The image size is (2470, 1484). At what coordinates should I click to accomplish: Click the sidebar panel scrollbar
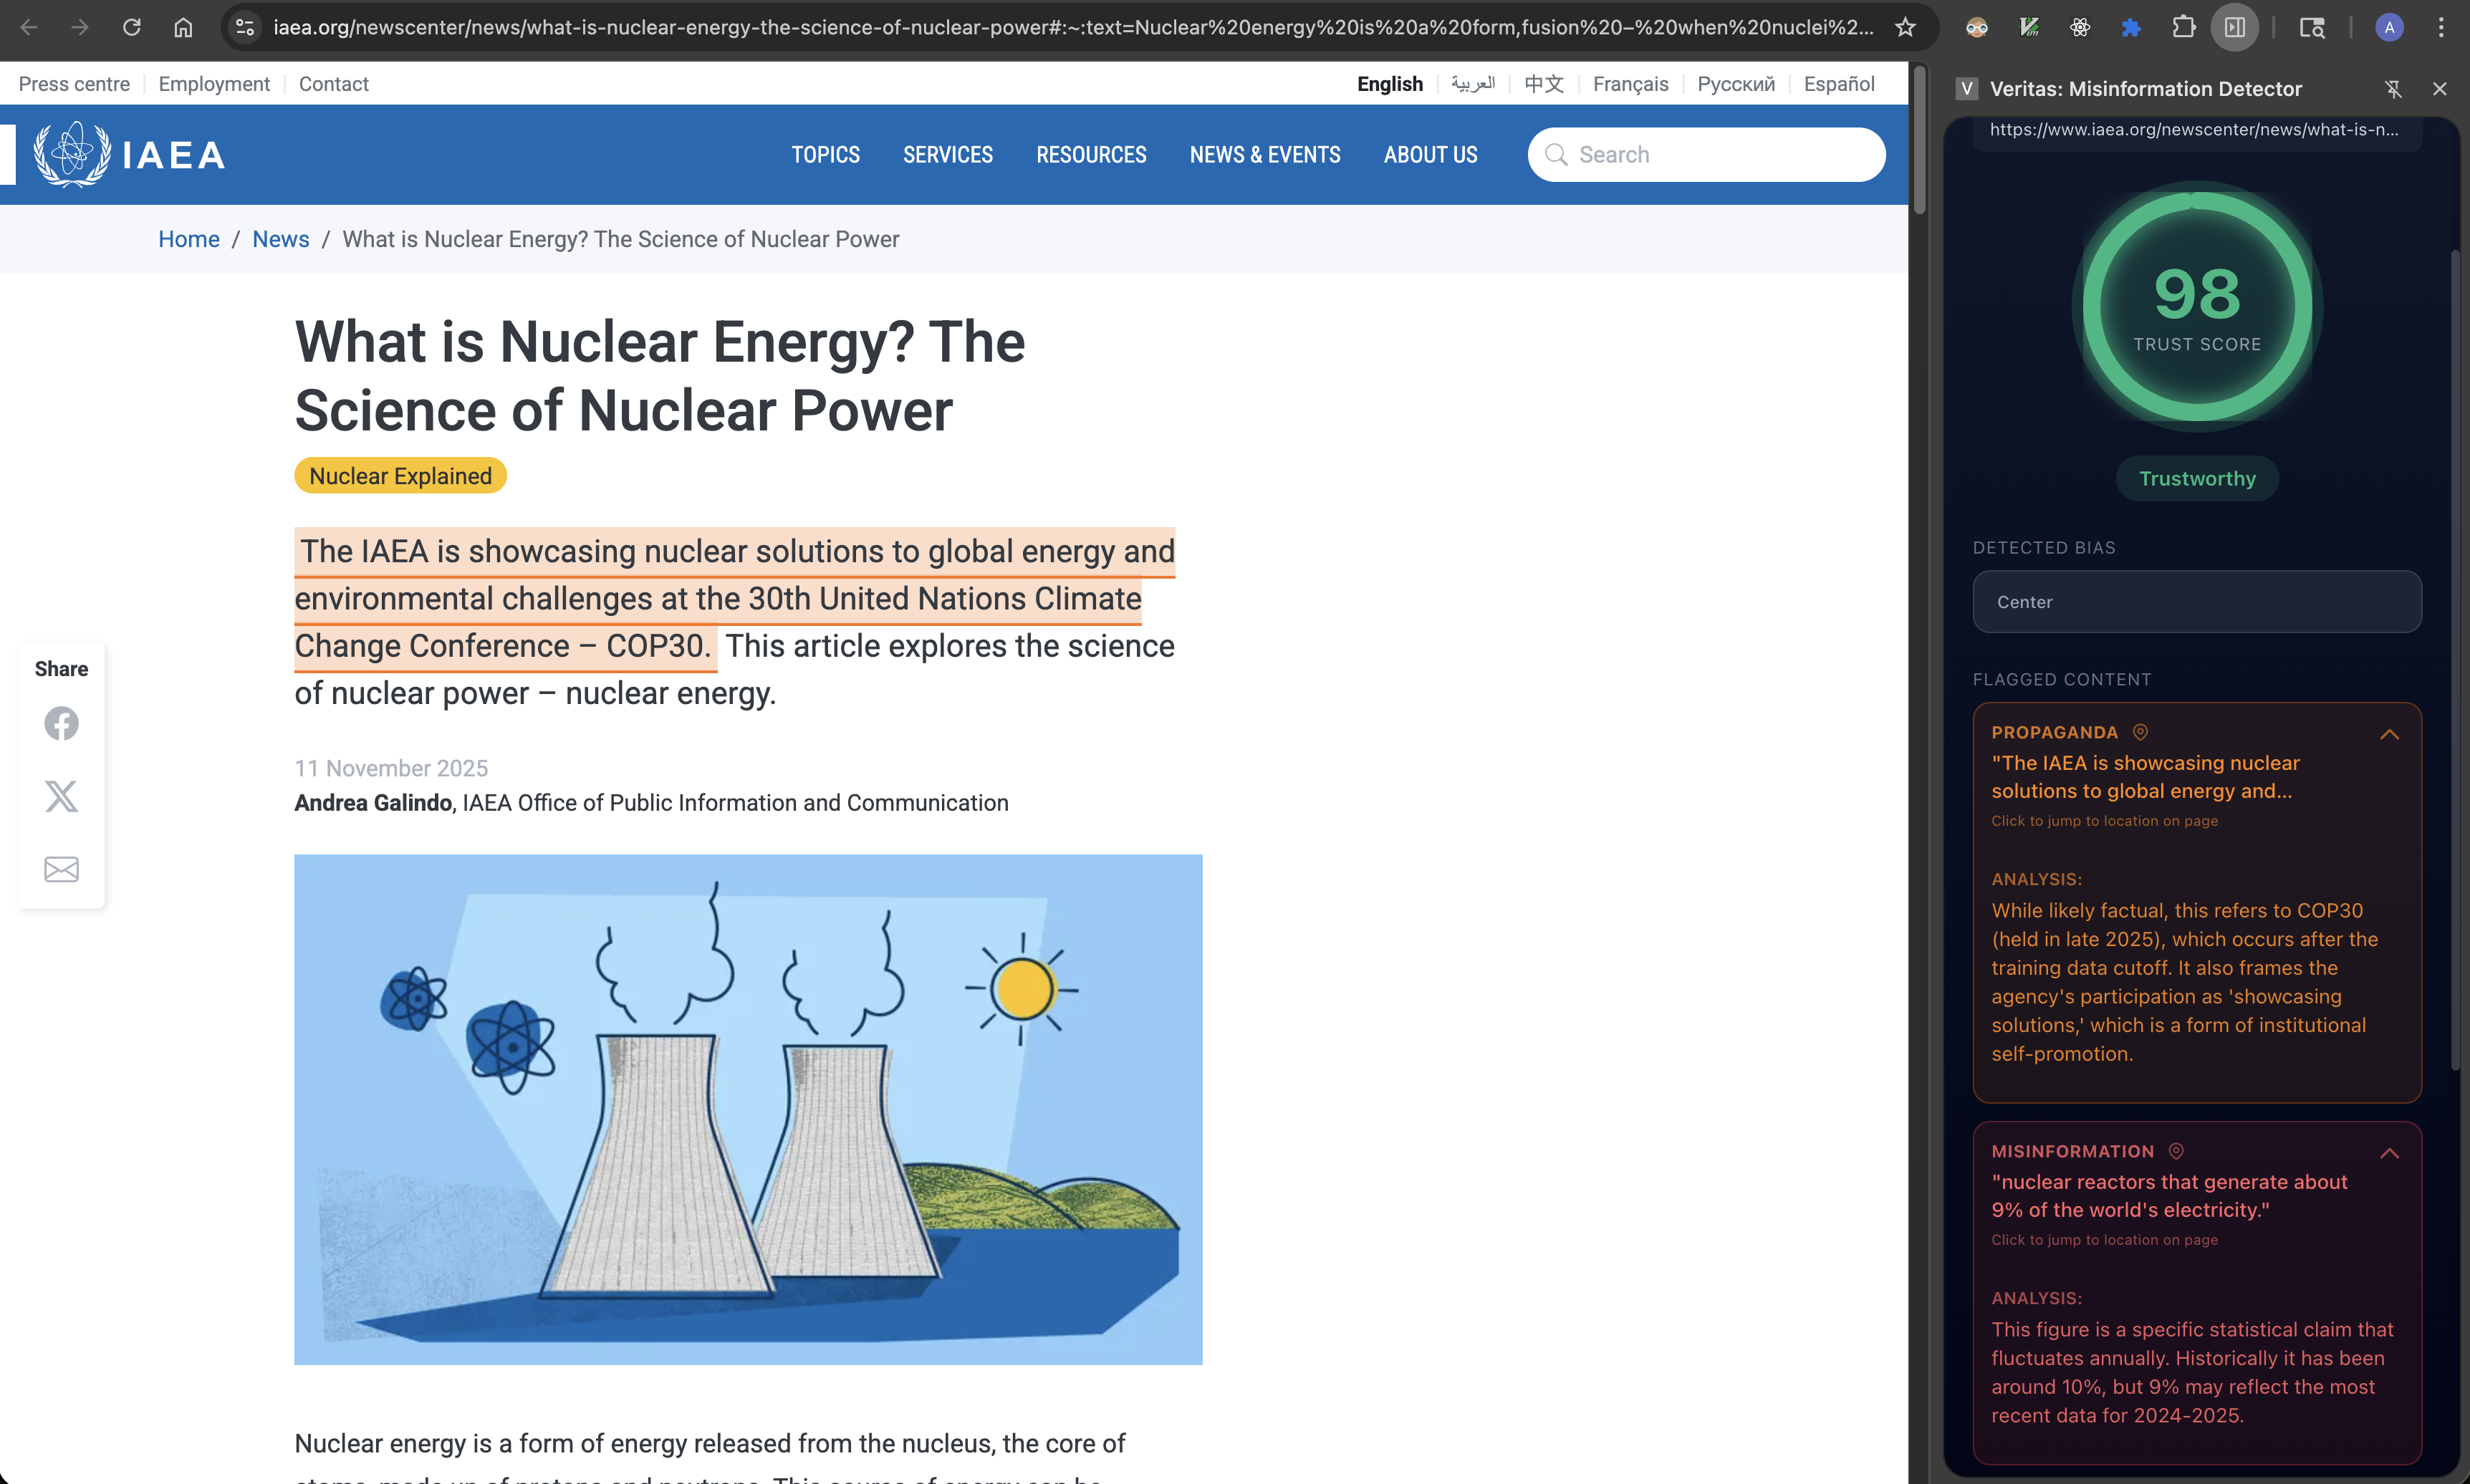point(2455,660)
